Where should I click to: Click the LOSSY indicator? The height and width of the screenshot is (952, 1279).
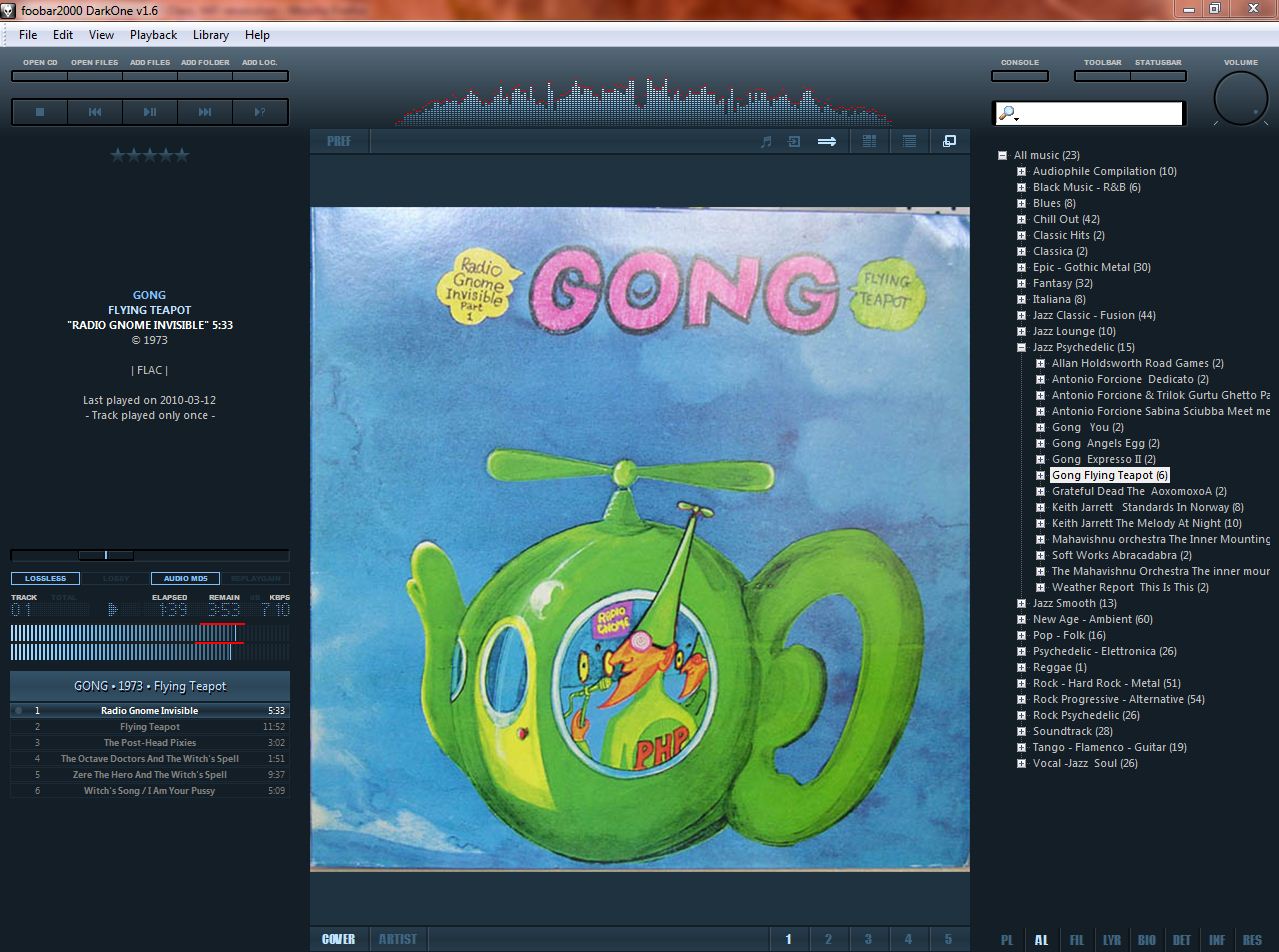click(x=115, y=578)
